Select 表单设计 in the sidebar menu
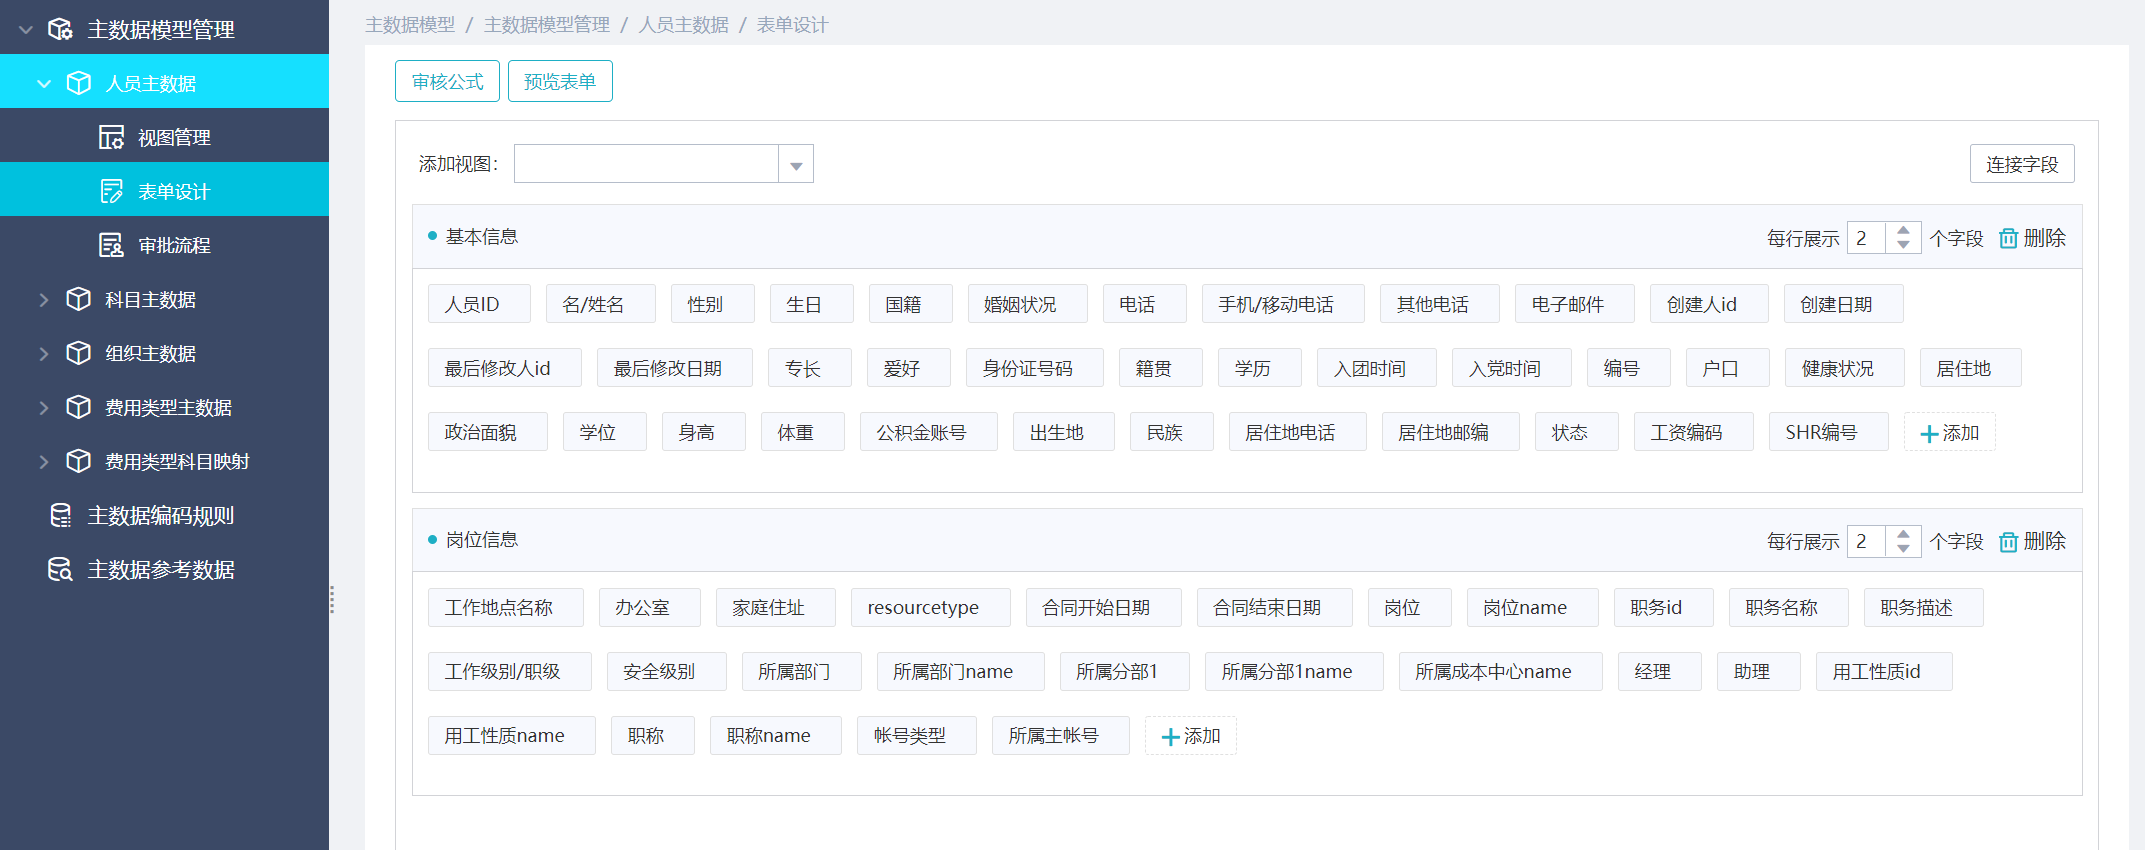Screen dimensions: 2145x850 pos(173,191)
